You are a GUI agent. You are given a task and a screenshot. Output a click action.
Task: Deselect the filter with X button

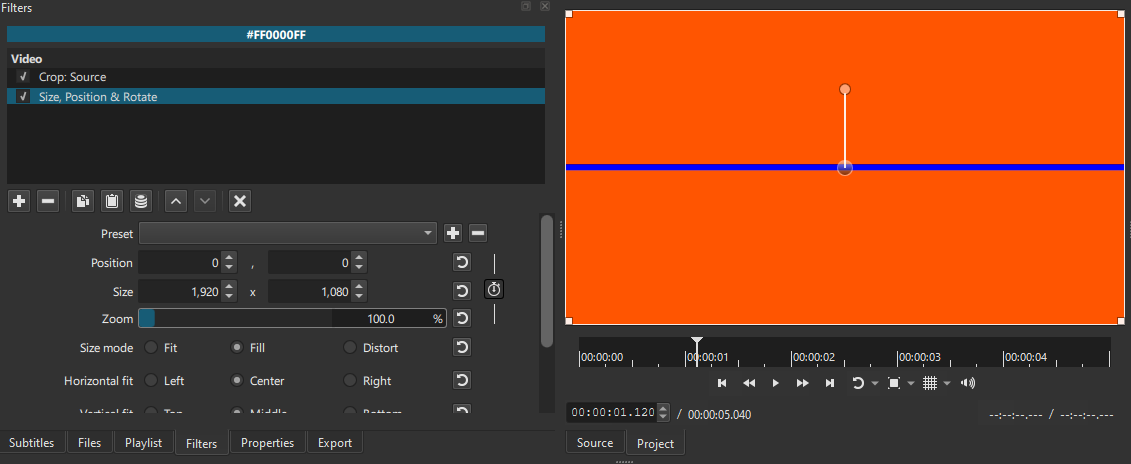tap(240, 201)
